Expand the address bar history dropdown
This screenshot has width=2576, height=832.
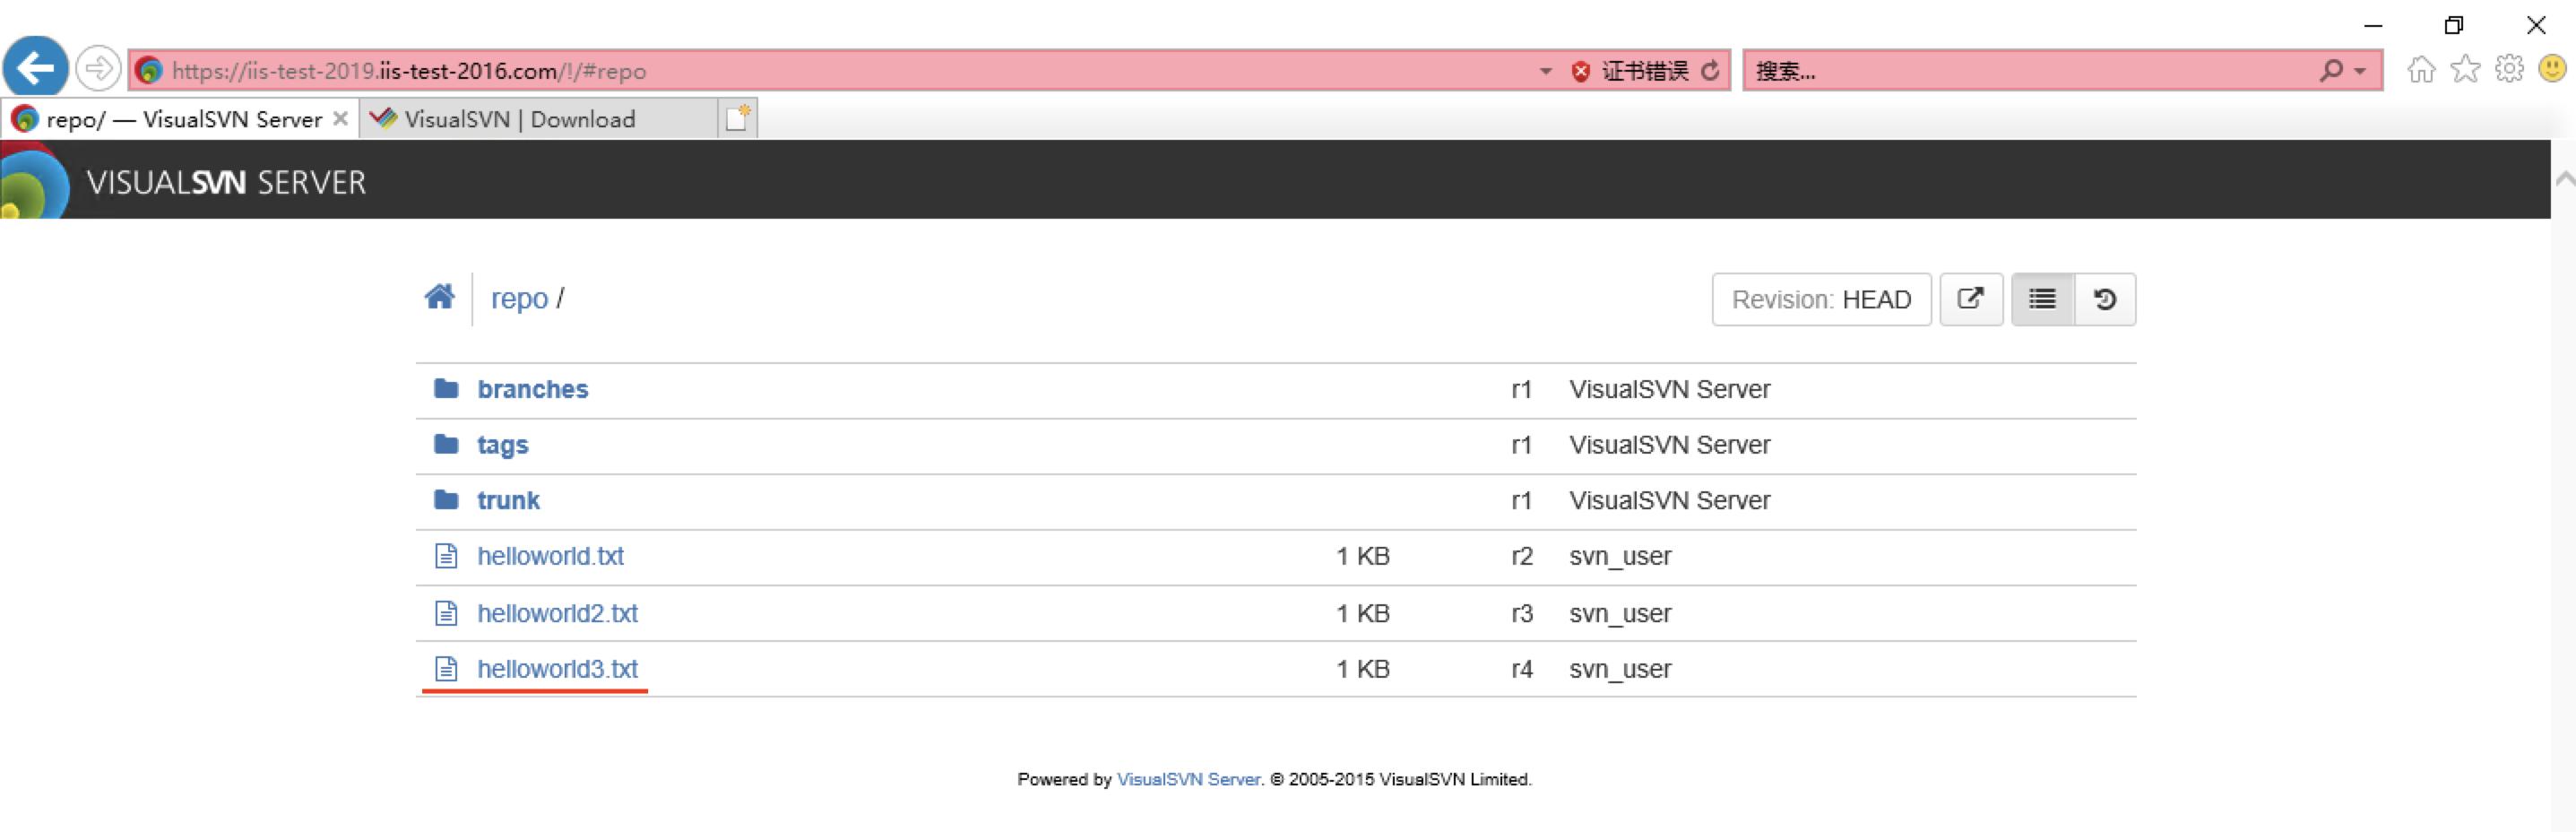(x=1546, y=71)
